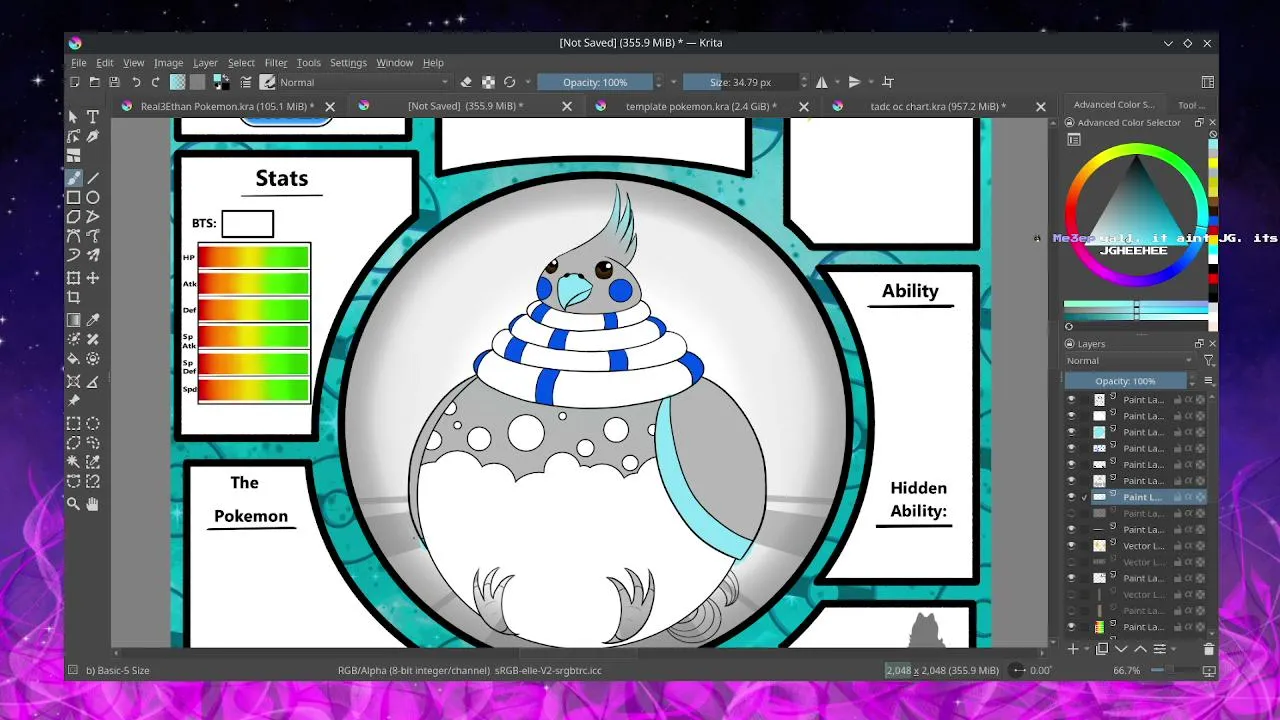Toggle lock on the selected Paint layer
This screenshot has height=720, width=1280.
[x=1177, y=497]
